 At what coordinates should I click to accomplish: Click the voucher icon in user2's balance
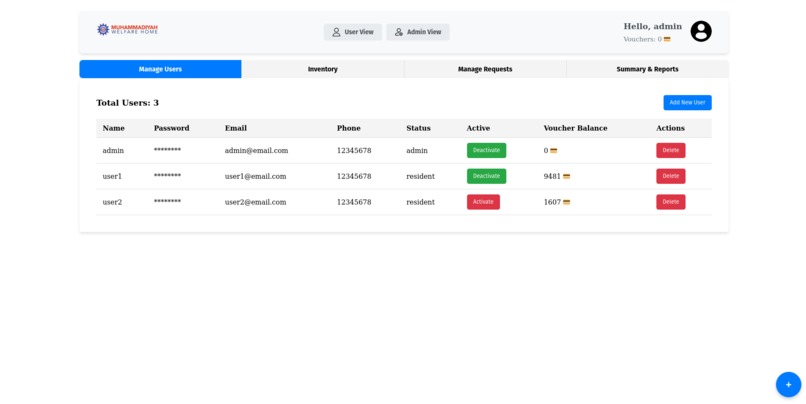pos(566,202)
